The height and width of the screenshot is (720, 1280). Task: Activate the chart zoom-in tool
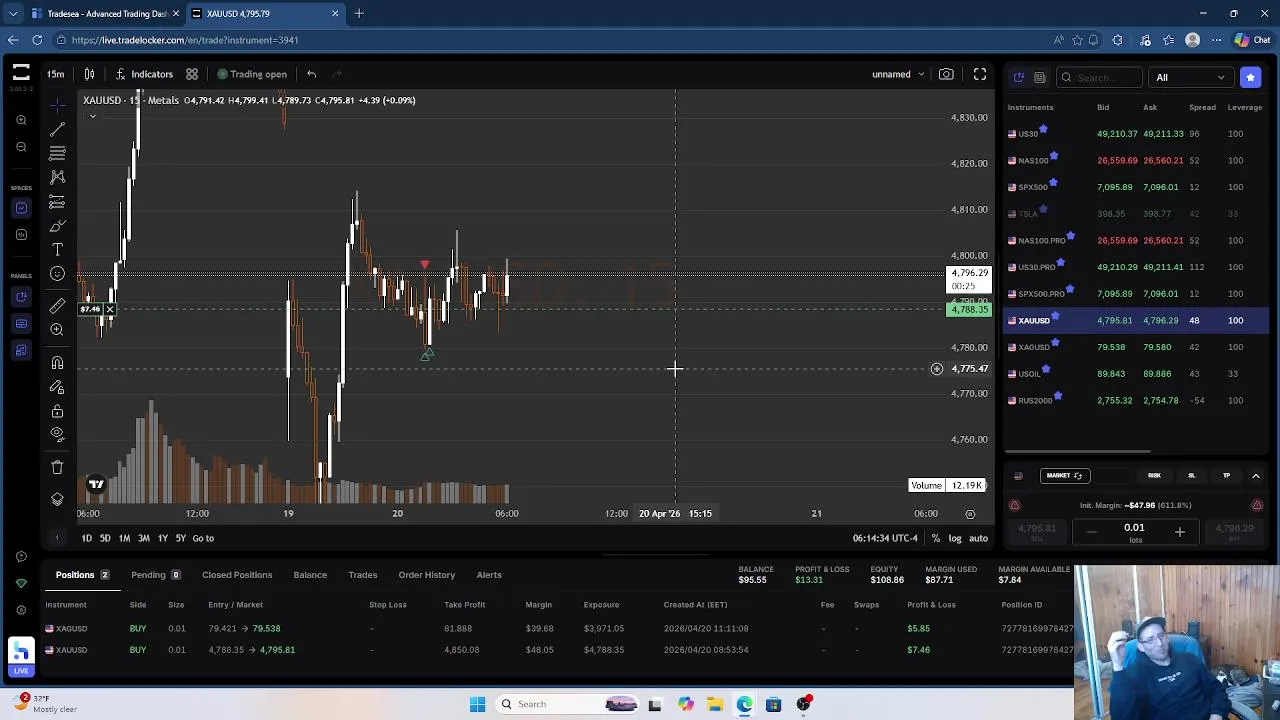57,330
